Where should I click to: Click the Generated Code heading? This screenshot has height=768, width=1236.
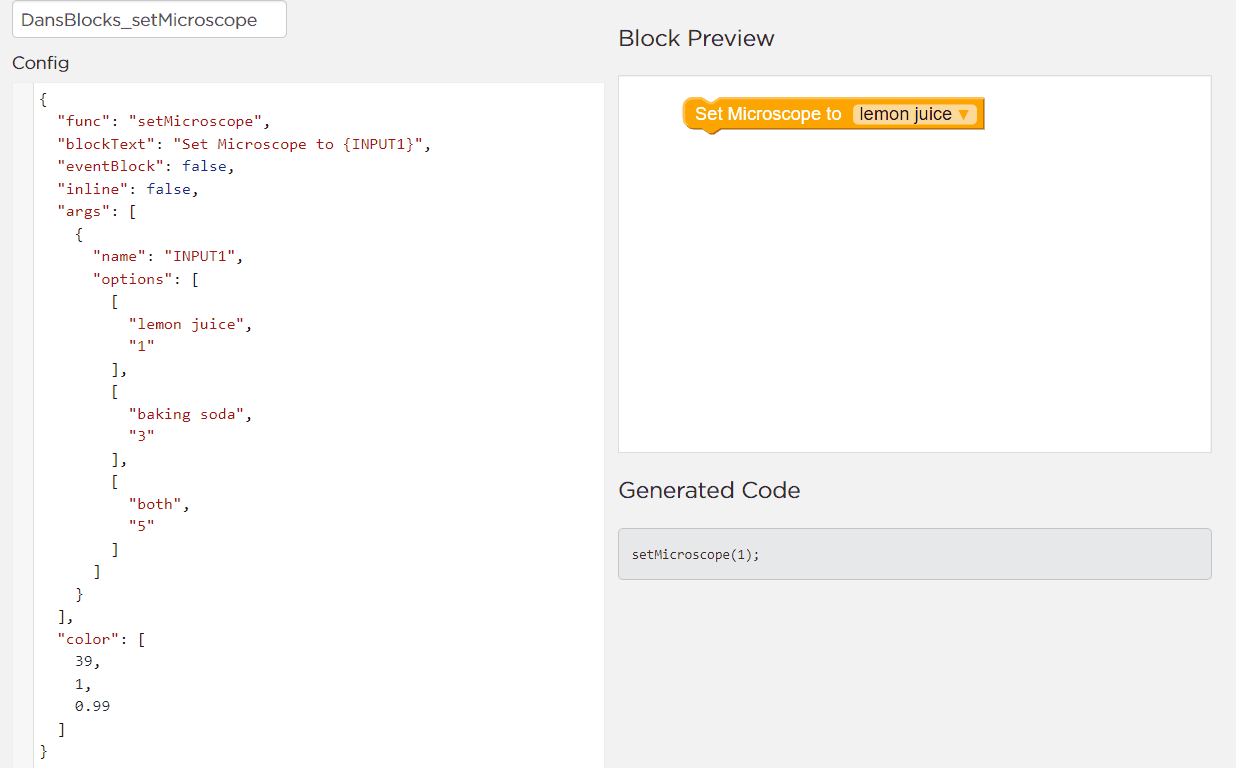point(709,490)
